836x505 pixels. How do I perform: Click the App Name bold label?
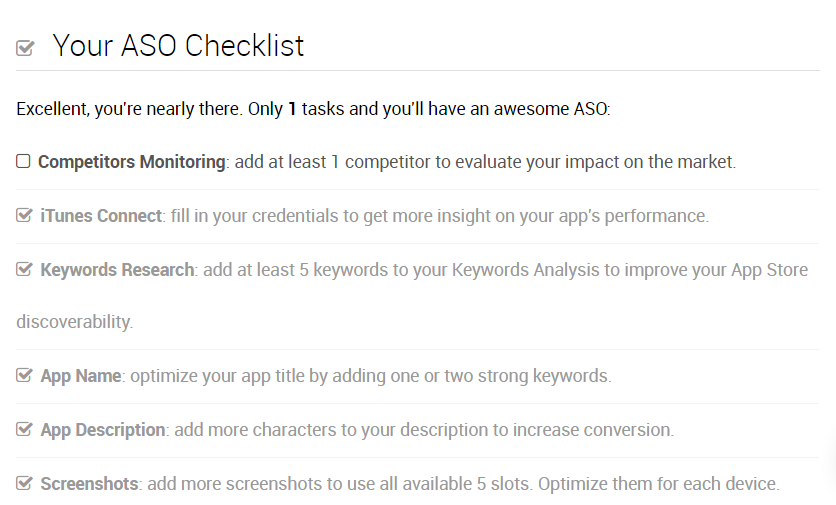[81, 376]
